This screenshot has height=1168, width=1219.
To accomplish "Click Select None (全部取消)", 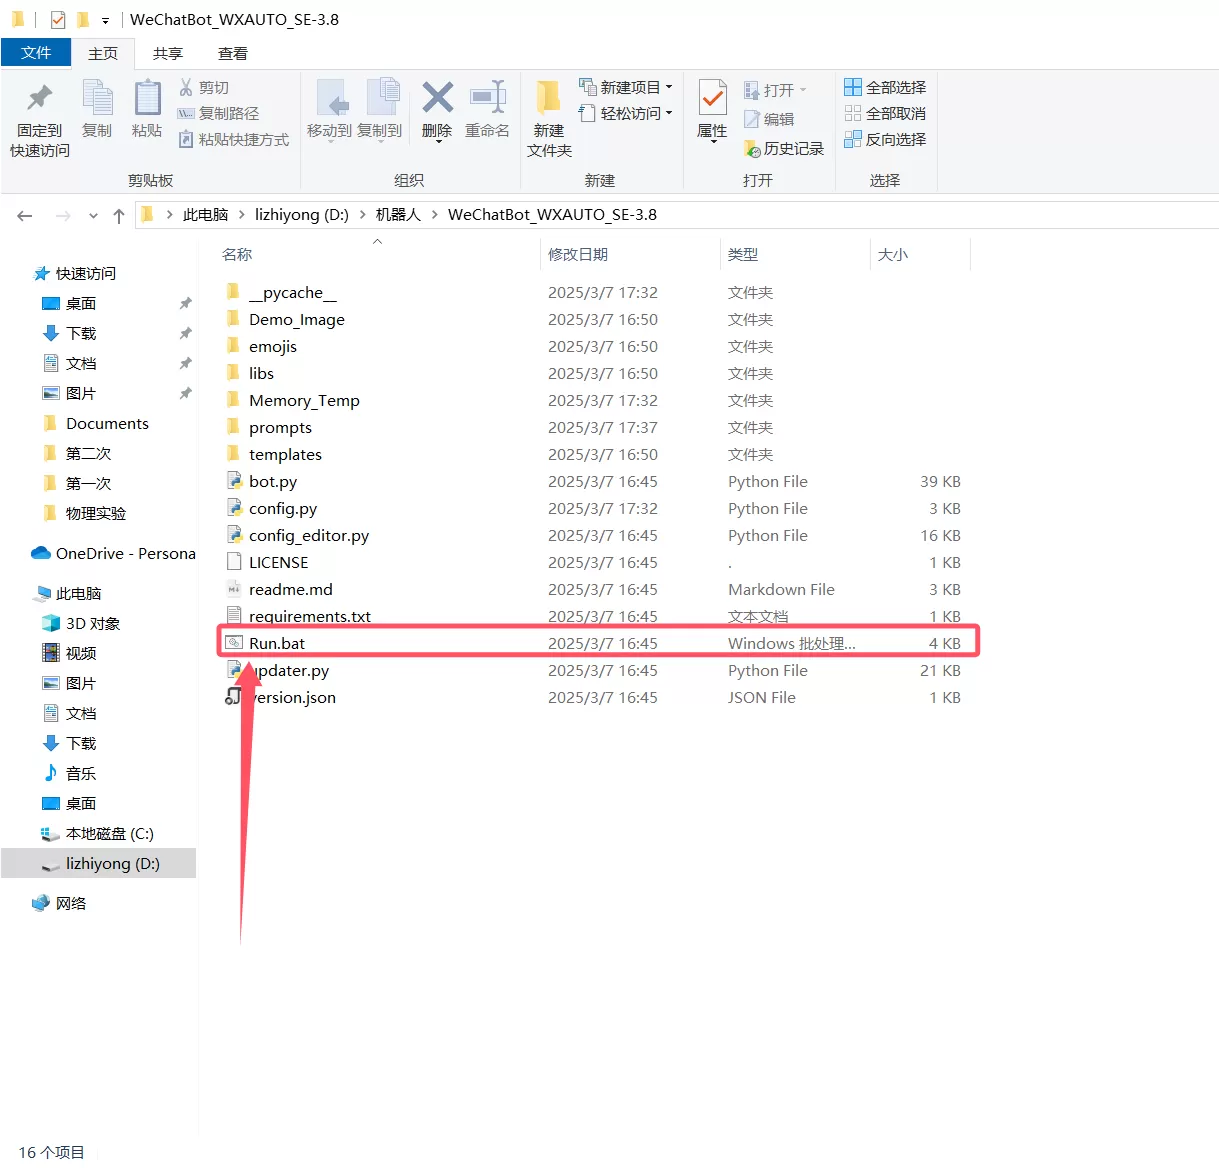I will [885, 113].
